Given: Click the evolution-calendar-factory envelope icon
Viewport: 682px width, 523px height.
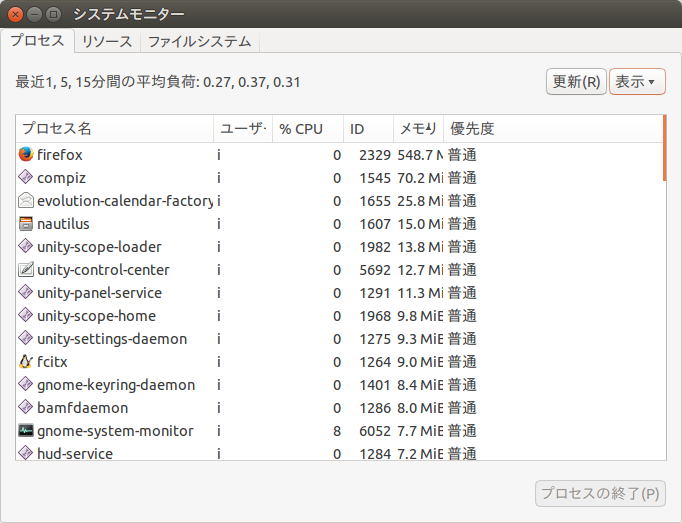Looking at the screenshot, I should coord(26,201).
